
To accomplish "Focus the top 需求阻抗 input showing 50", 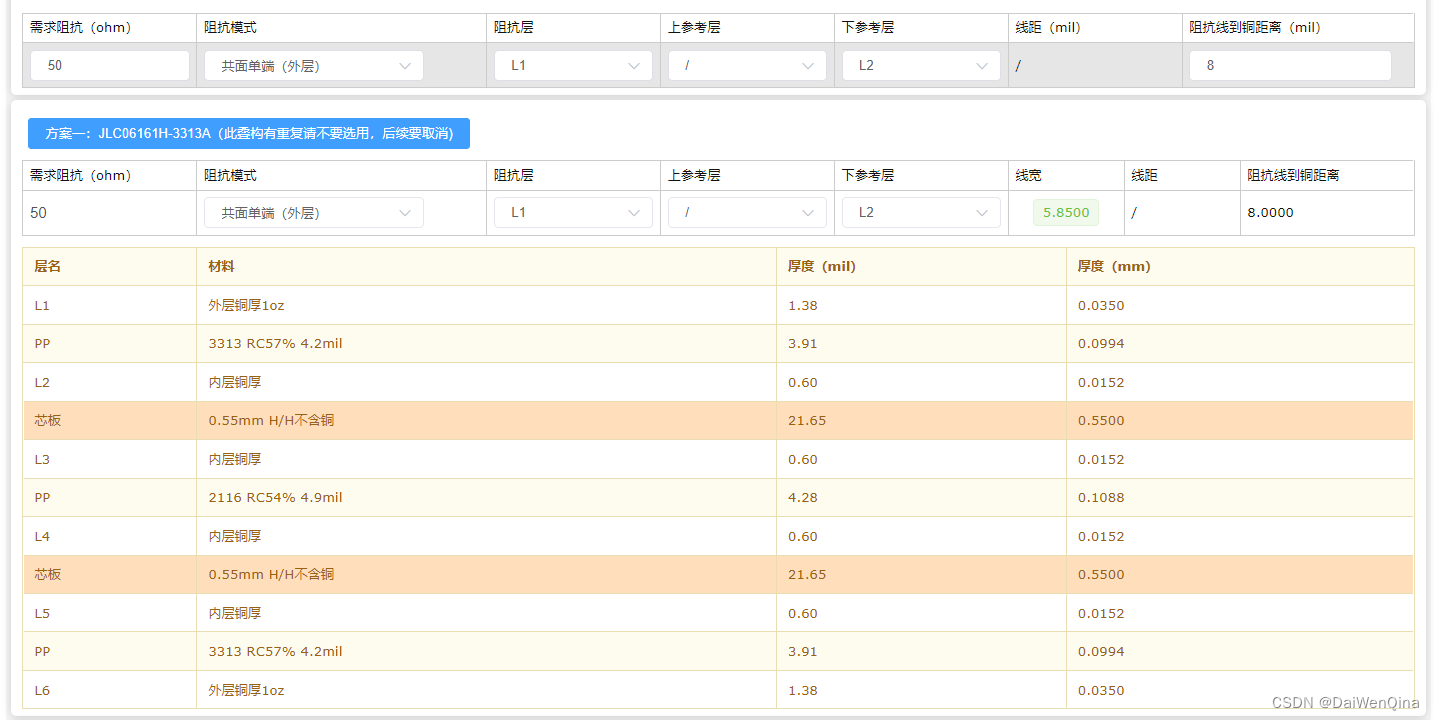I will click(x=110, y=66).
